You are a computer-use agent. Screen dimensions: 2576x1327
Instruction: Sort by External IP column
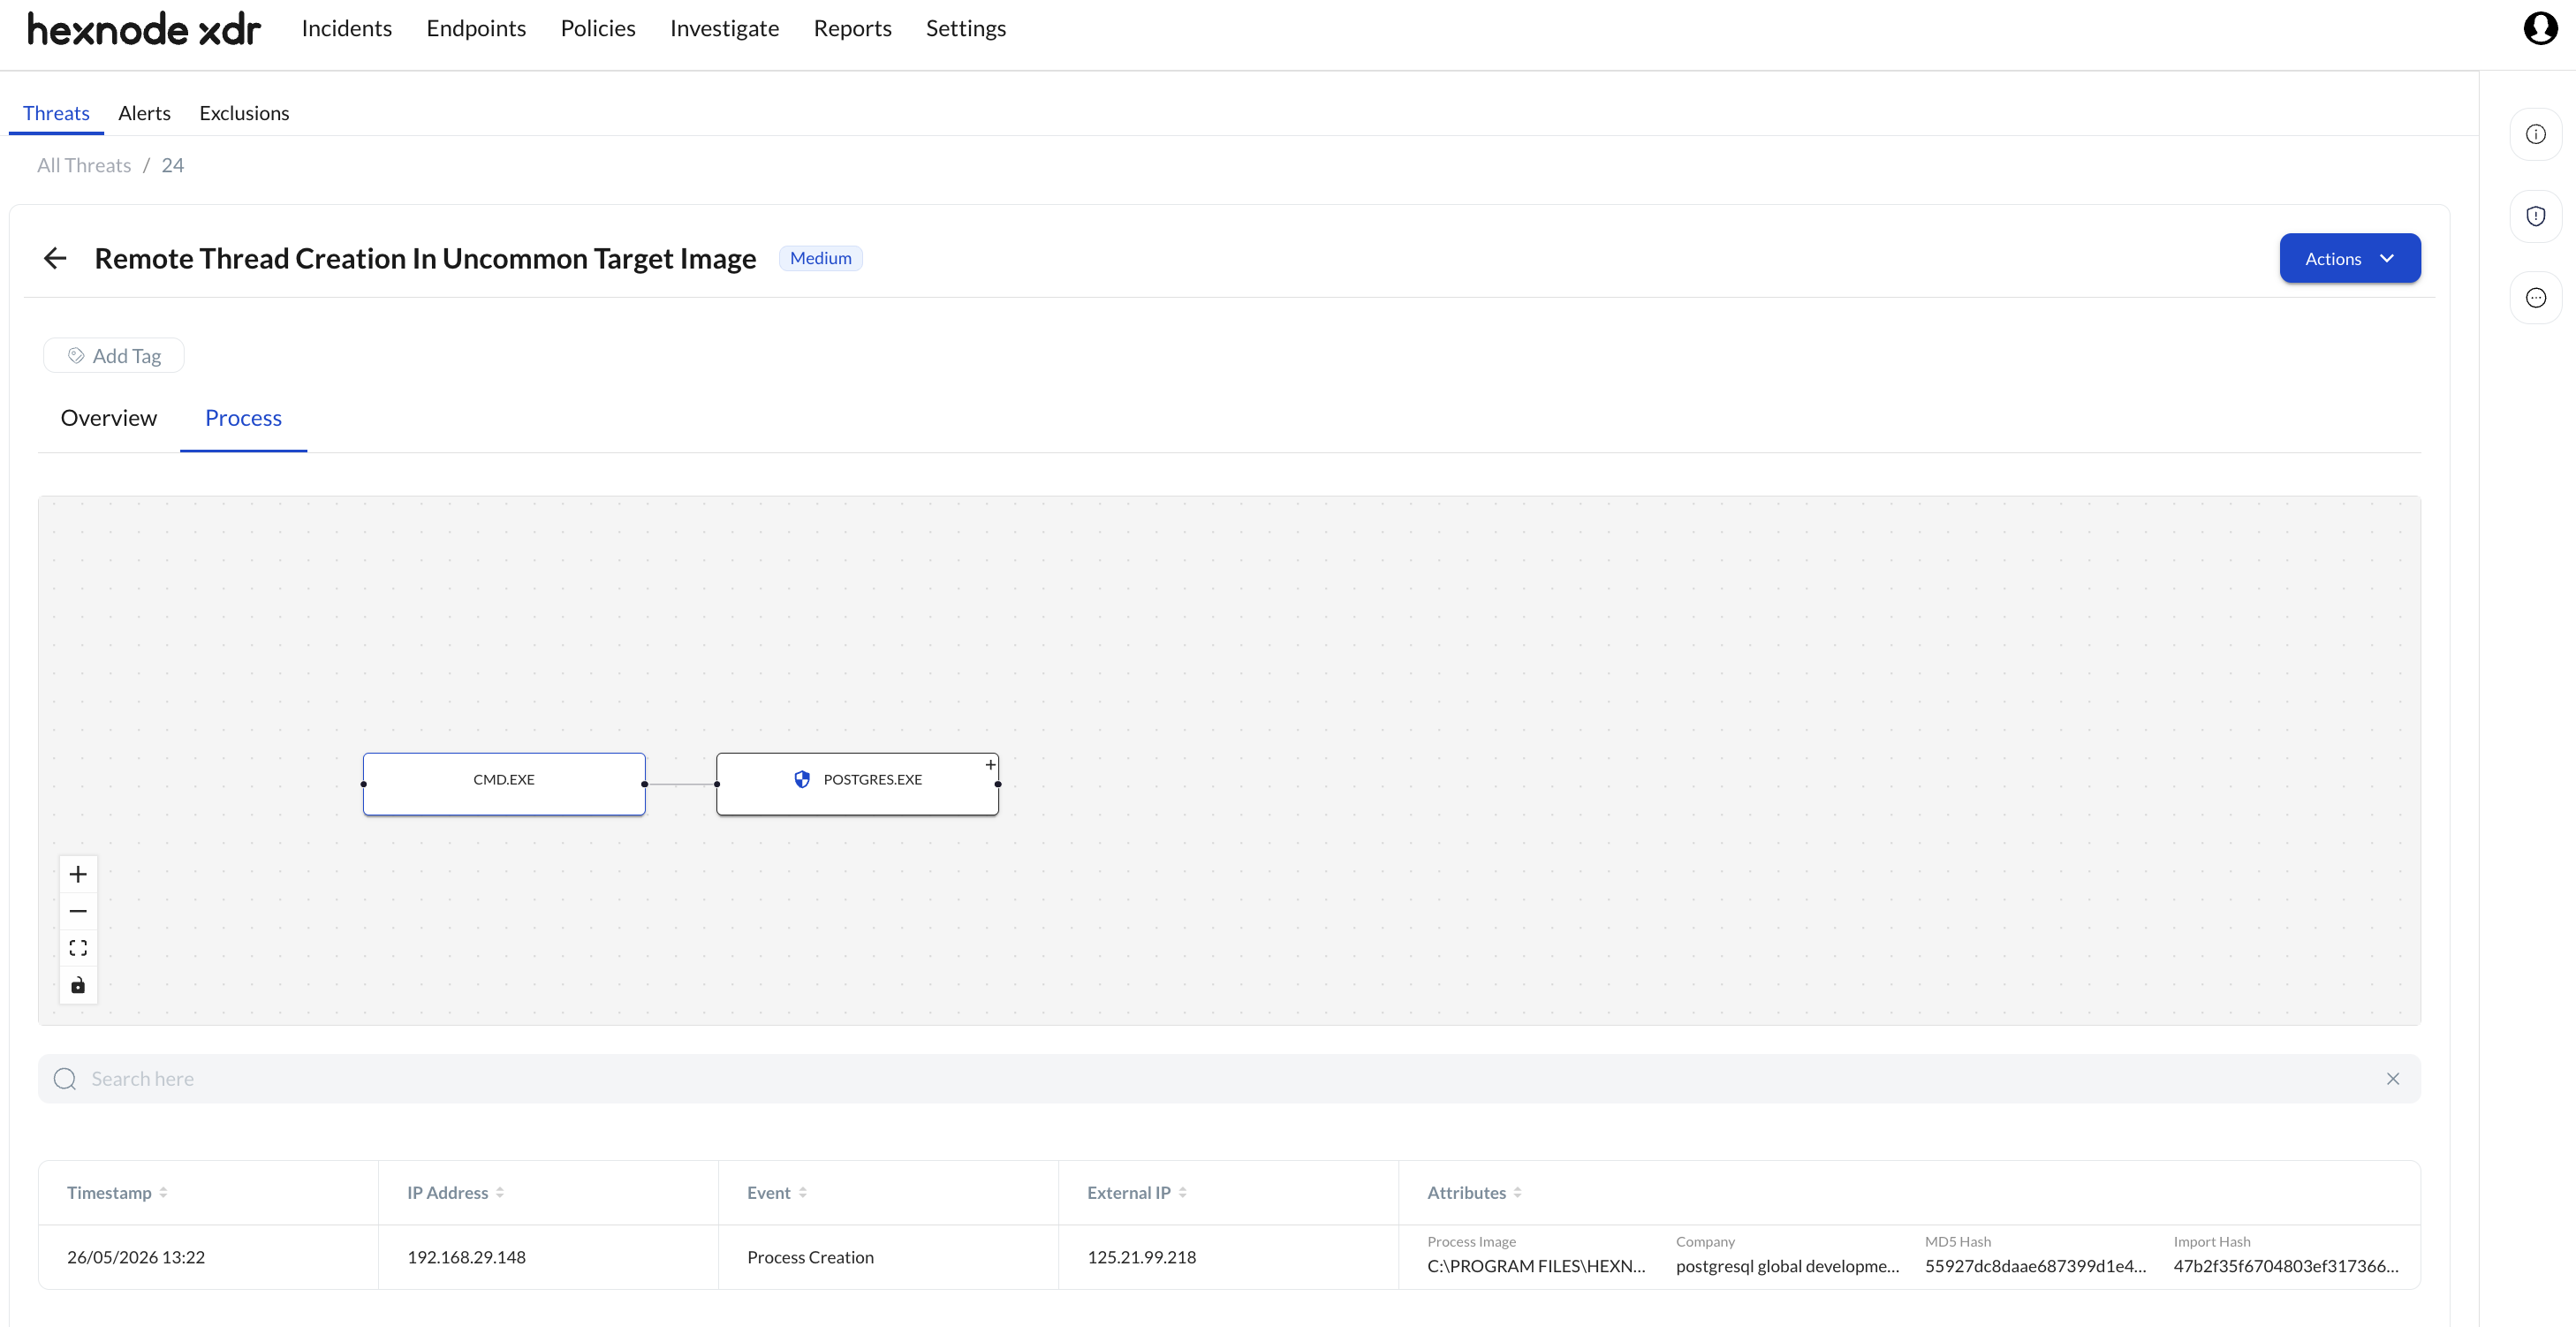click(1183, 1193)
